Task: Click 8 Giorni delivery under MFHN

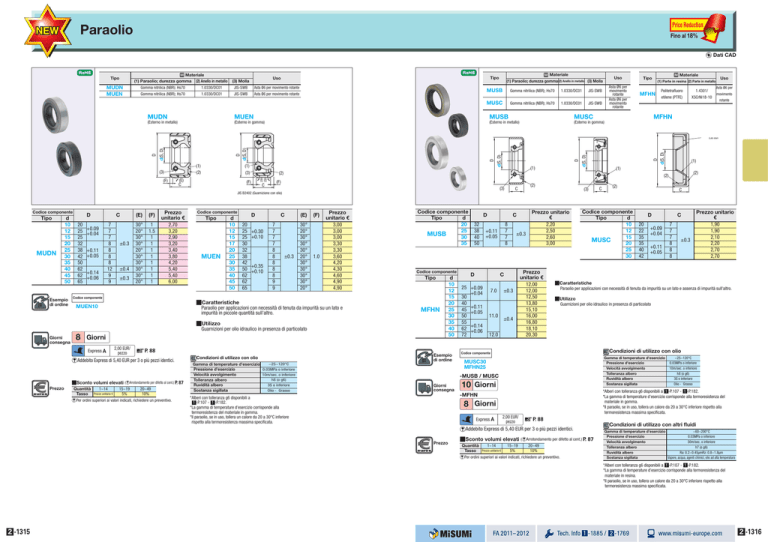Action: pyautogui.click(x=479, y=404)
